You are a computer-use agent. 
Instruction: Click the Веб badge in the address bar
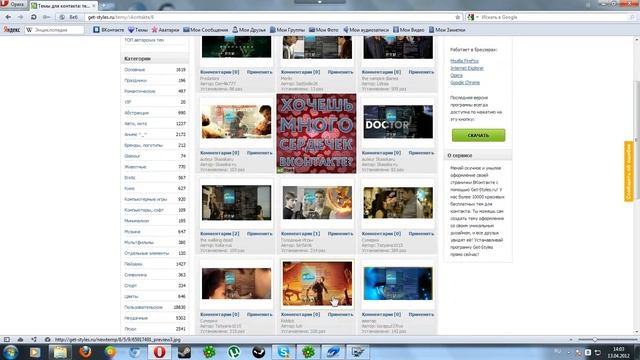coord(69,17)
